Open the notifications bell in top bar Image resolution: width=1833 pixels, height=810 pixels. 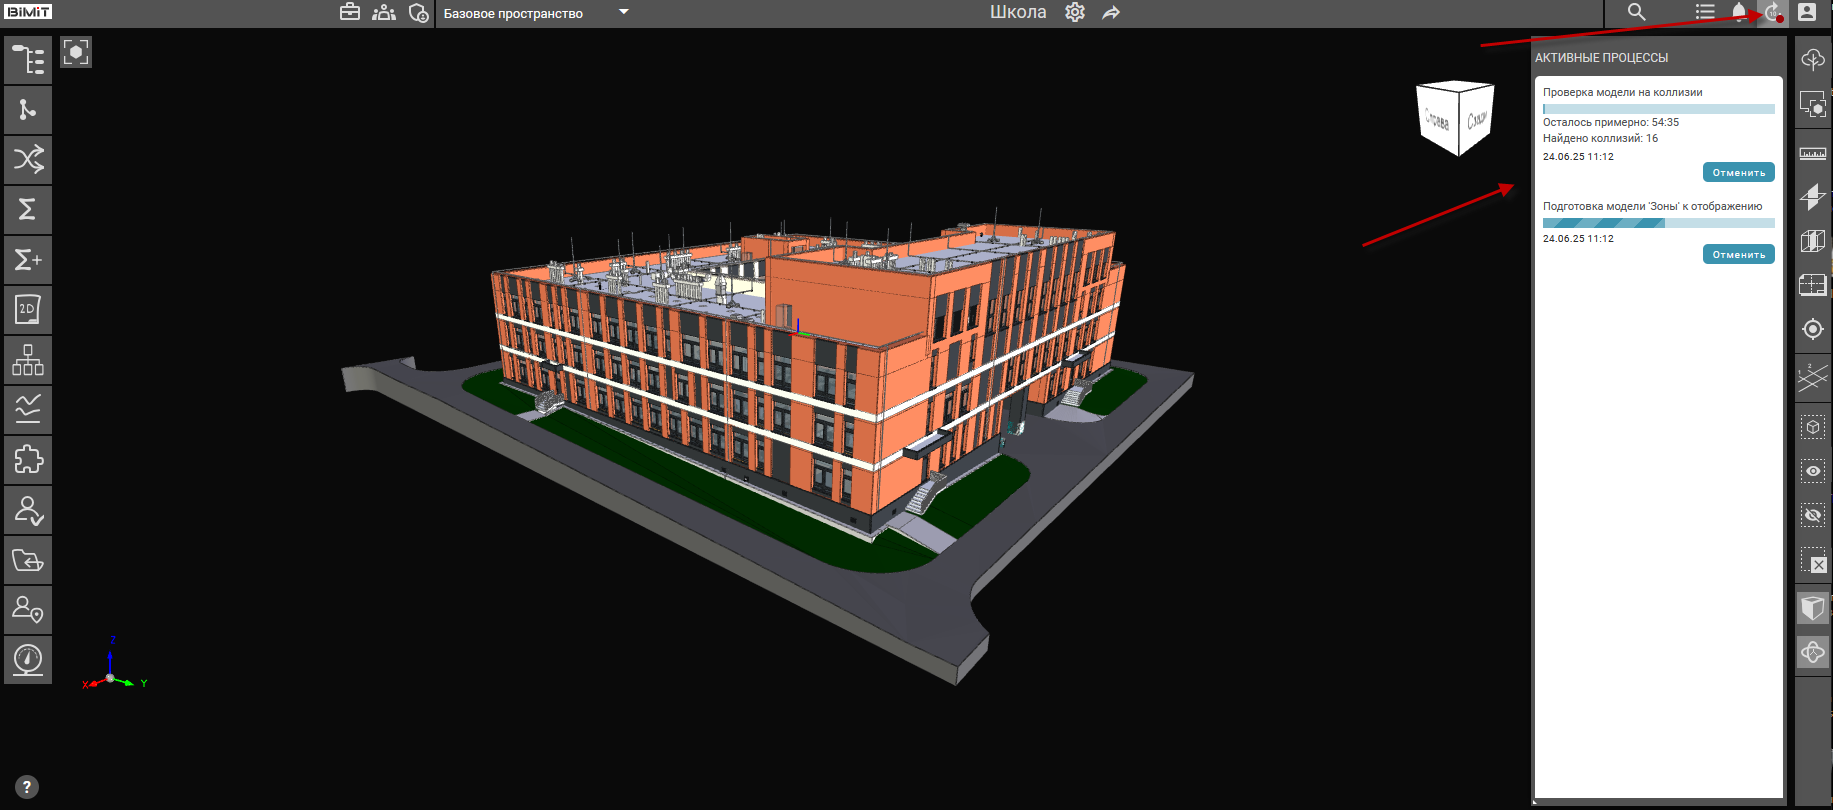tap(1739, 12)
